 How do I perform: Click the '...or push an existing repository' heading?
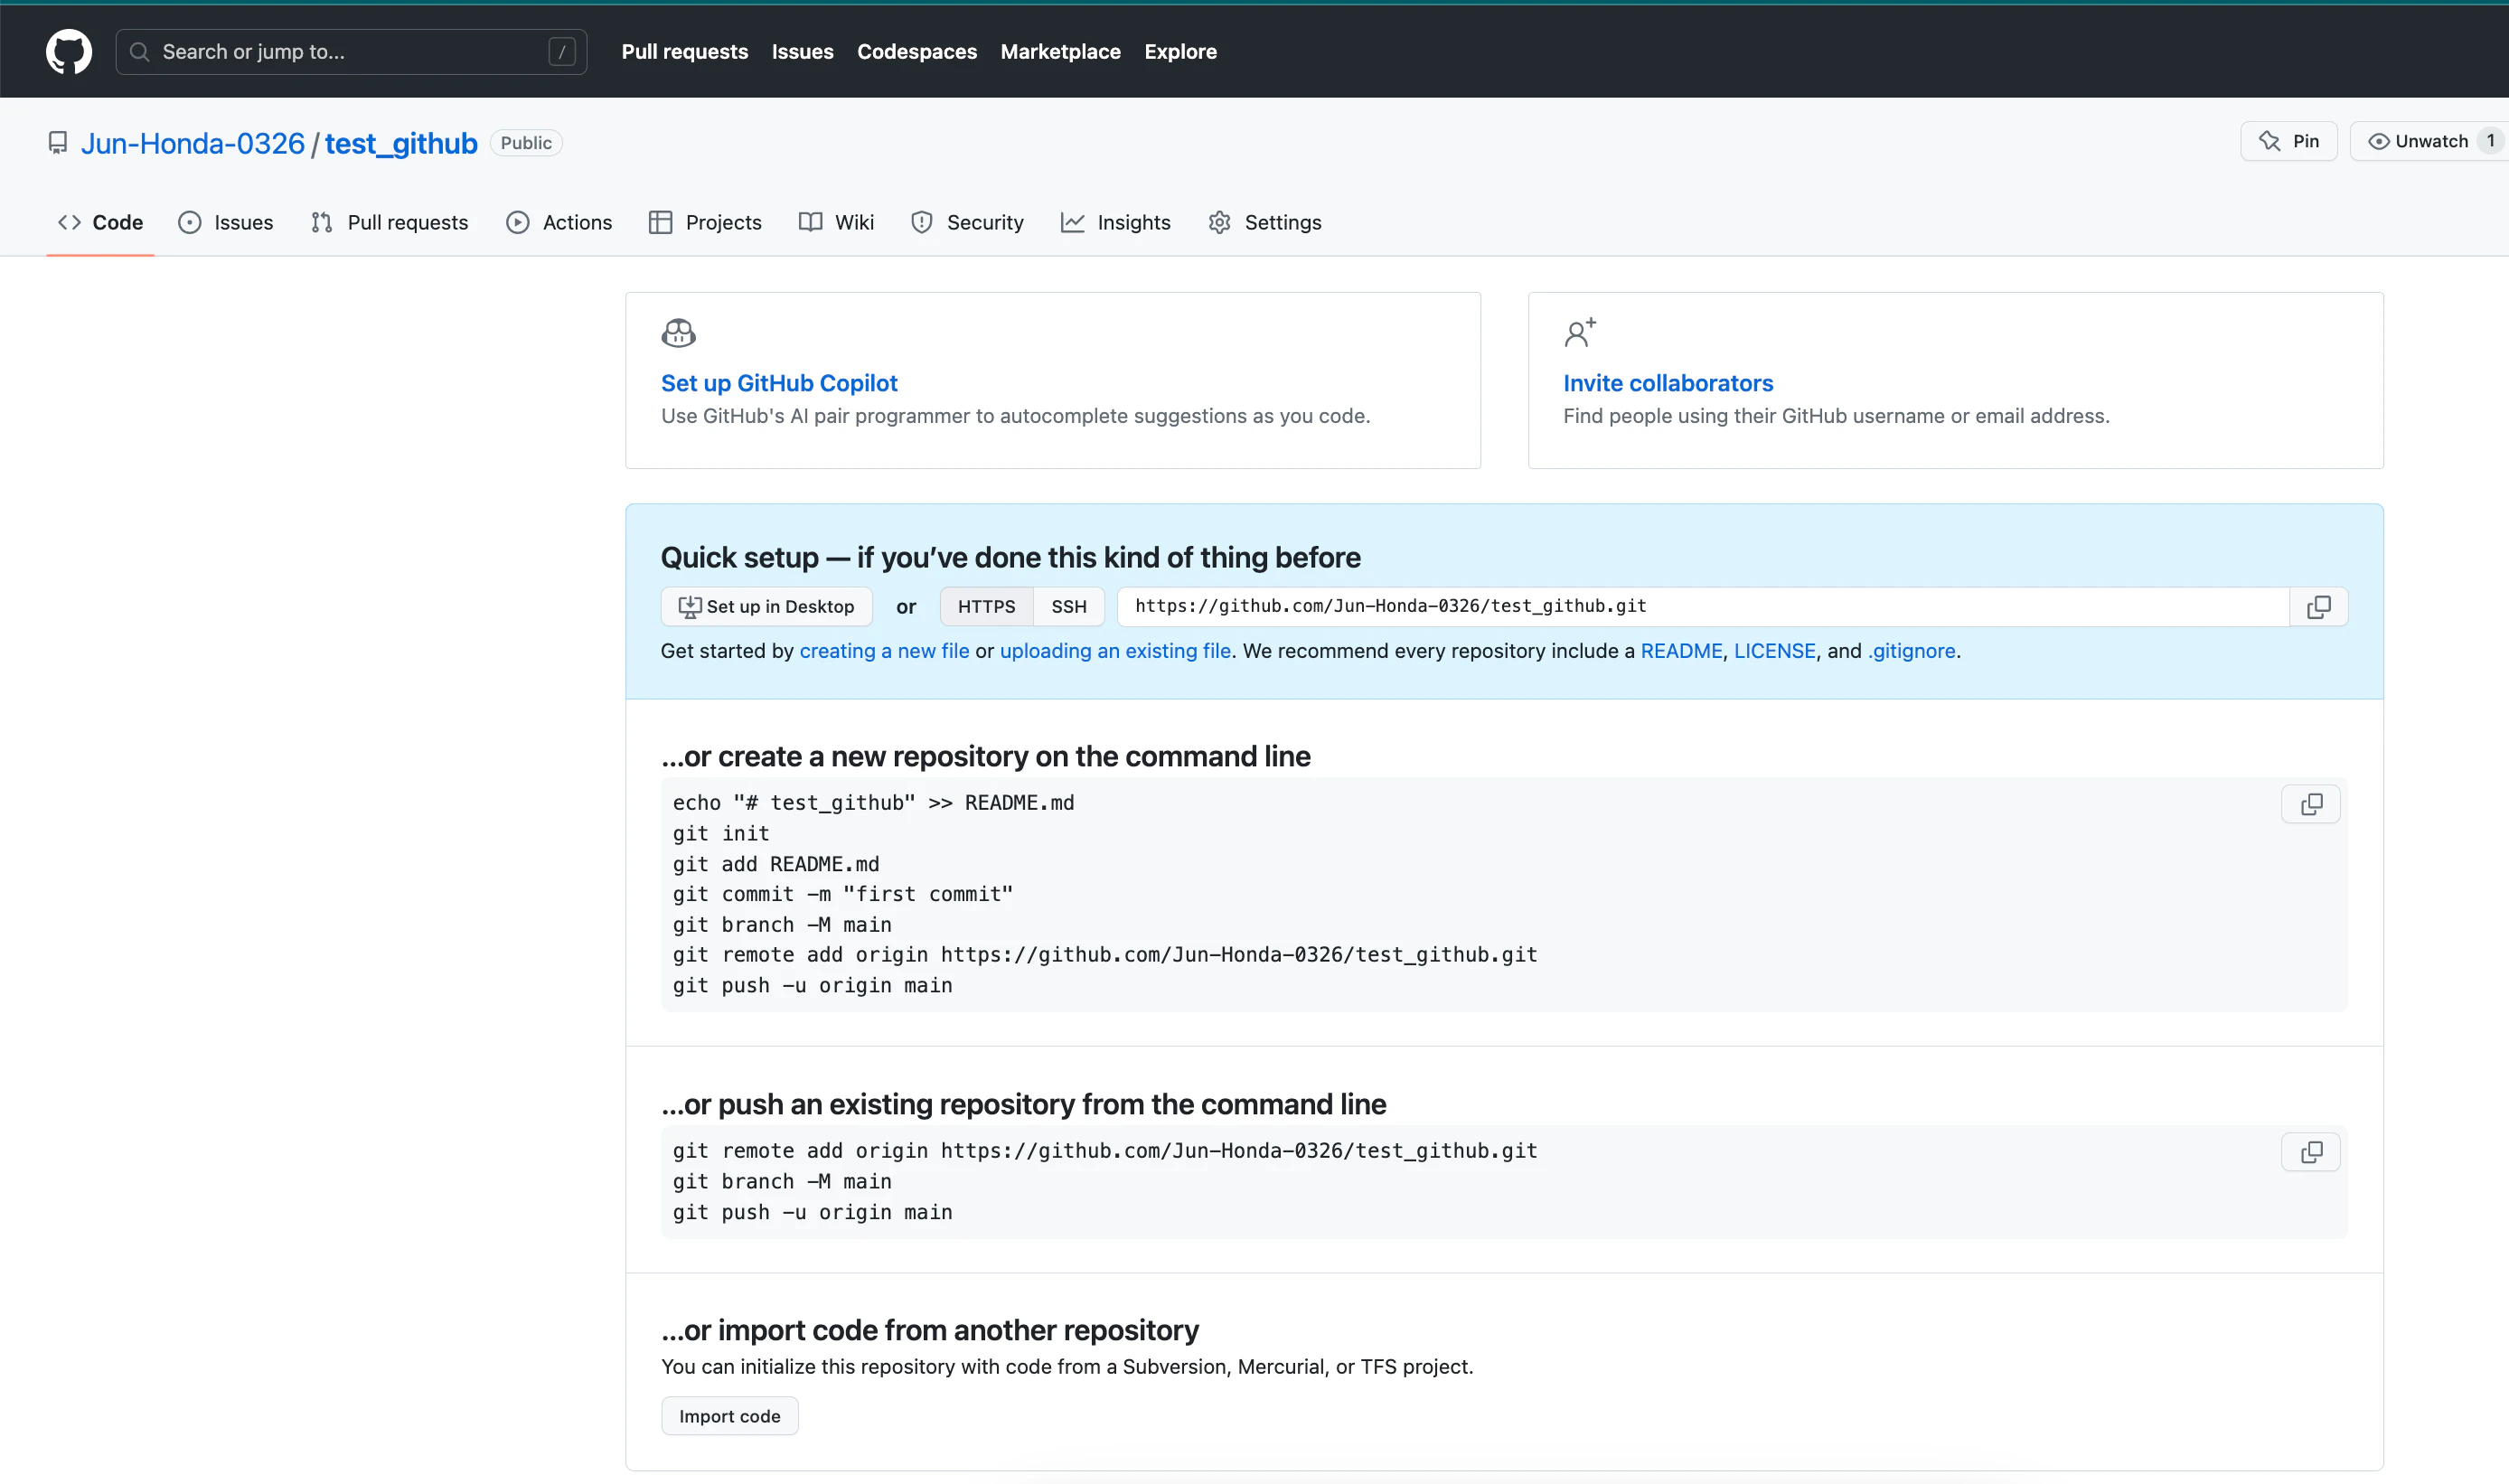click(1024, 1104)
